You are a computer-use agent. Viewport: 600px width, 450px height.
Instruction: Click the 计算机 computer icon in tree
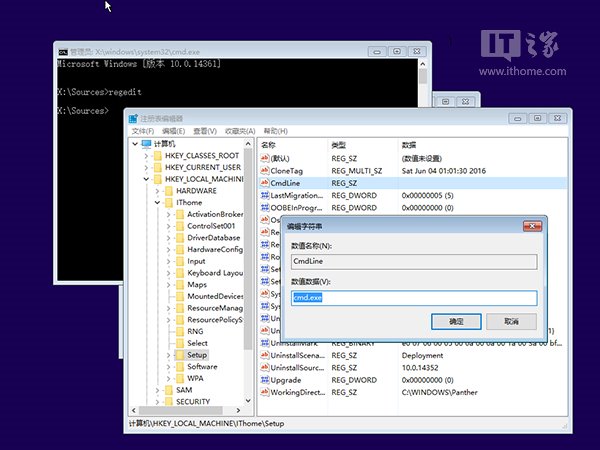[x=146, y=143]
